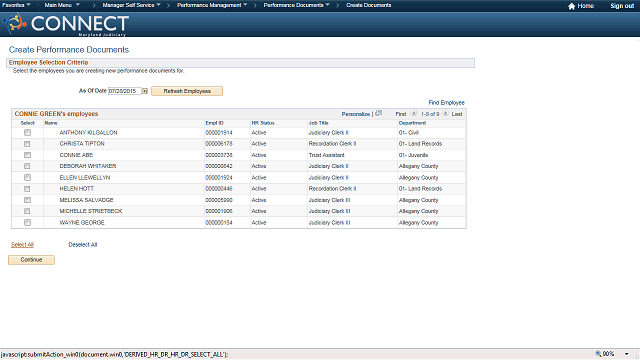Image resolution: width=640 pixels, height=360 pixels.
Task: Click Deselect All link
Action: point(83,244)
